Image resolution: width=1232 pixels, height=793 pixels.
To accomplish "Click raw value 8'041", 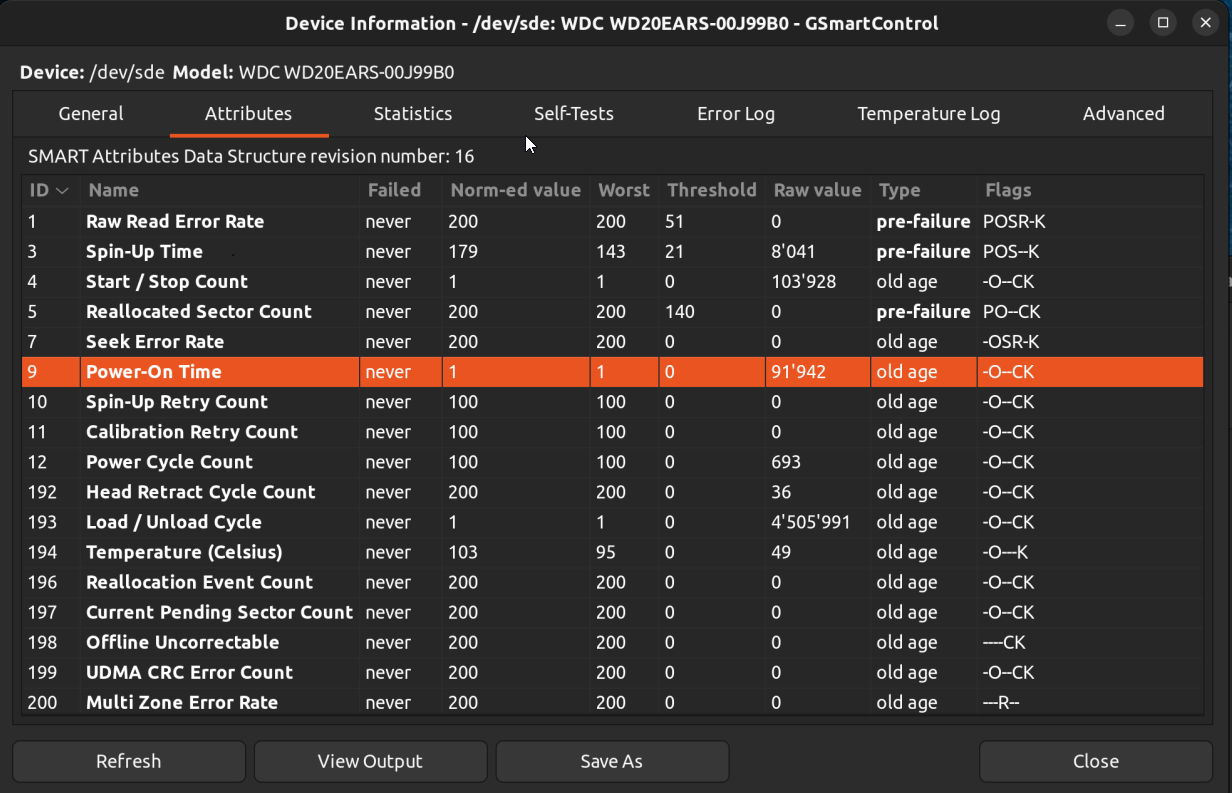I will click(x=795, y=251).
